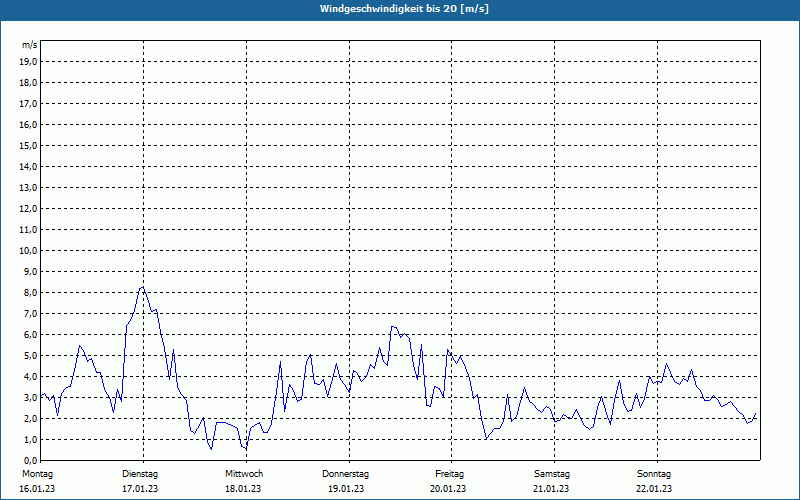The width and height of the screenshot is (800, 500).
Task: Click the date 22.01.23
Action: coord(655,489)
